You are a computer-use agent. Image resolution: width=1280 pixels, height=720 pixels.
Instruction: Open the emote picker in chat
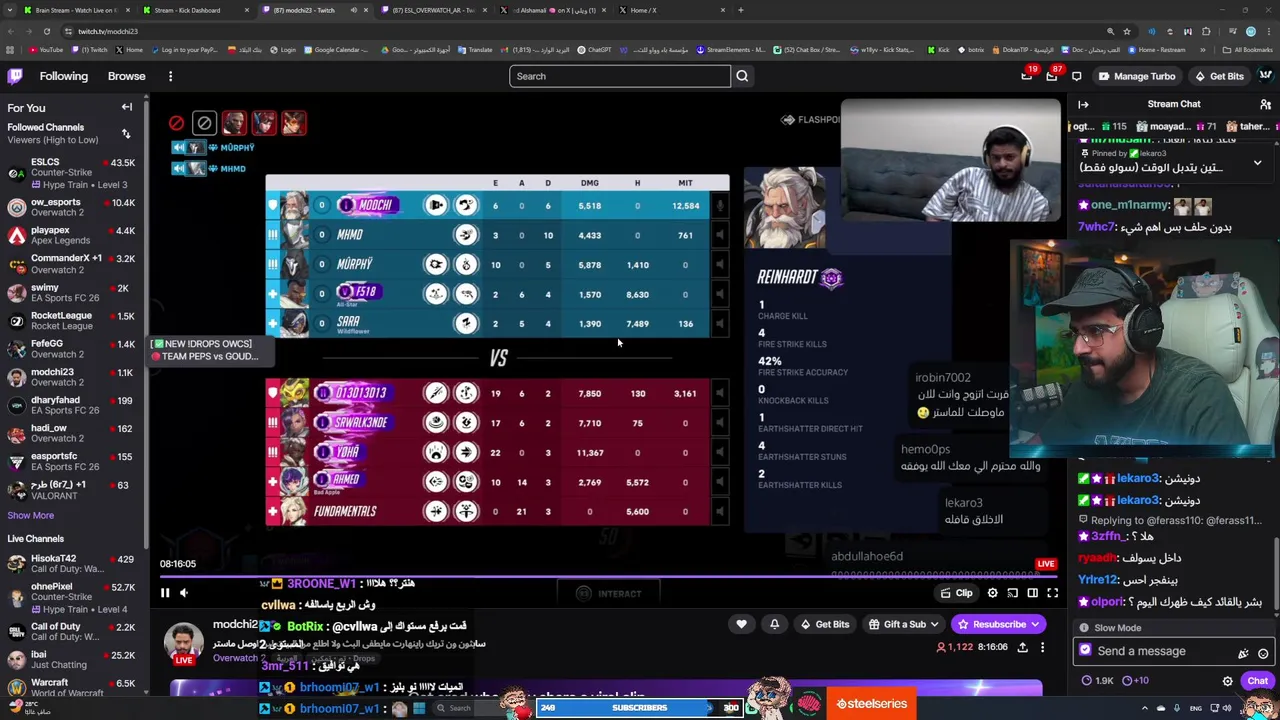[1263, 653]
